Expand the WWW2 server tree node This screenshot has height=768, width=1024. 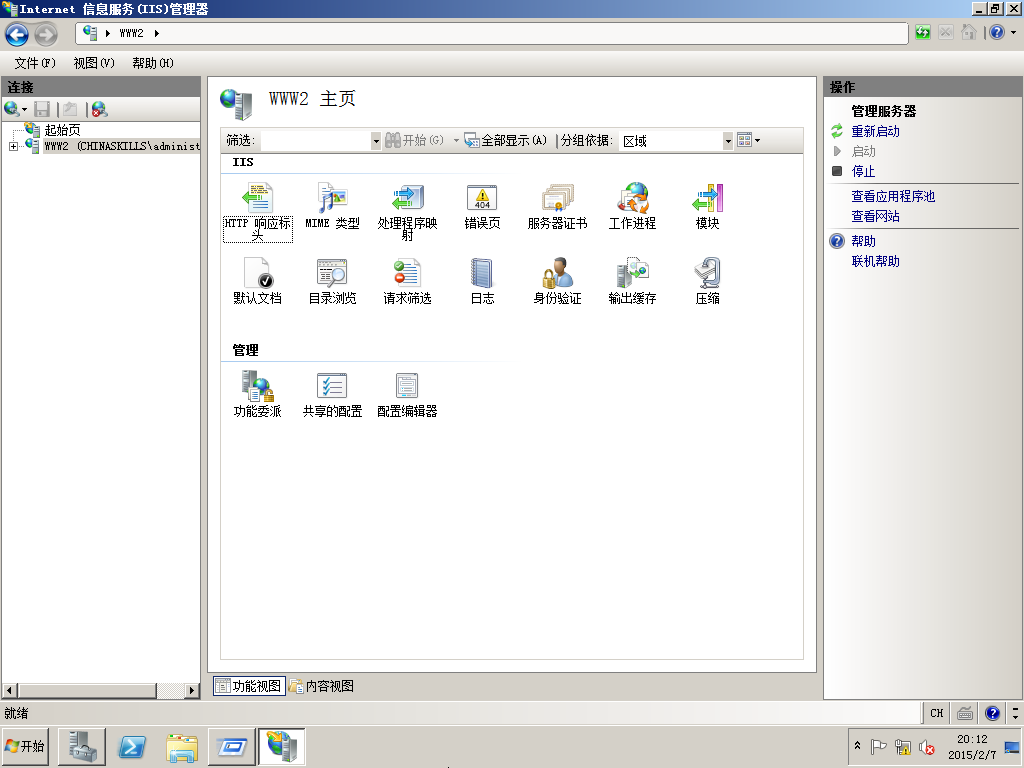13,146
